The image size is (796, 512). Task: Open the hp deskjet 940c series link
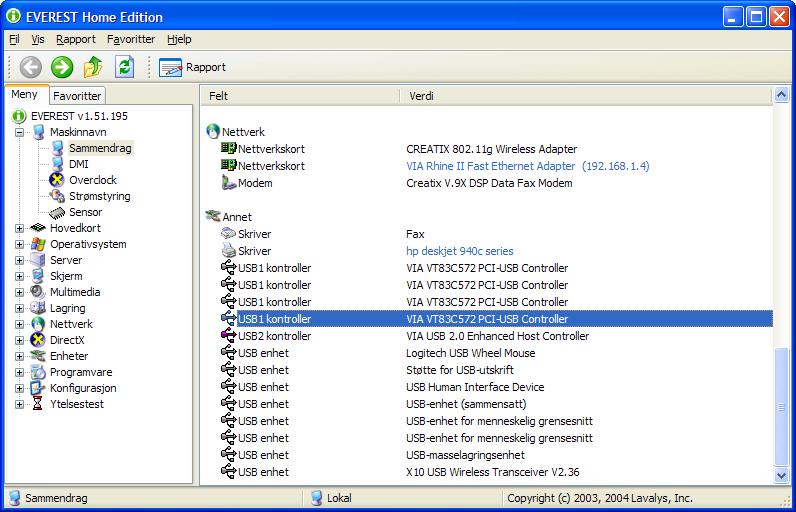(459, 251)
